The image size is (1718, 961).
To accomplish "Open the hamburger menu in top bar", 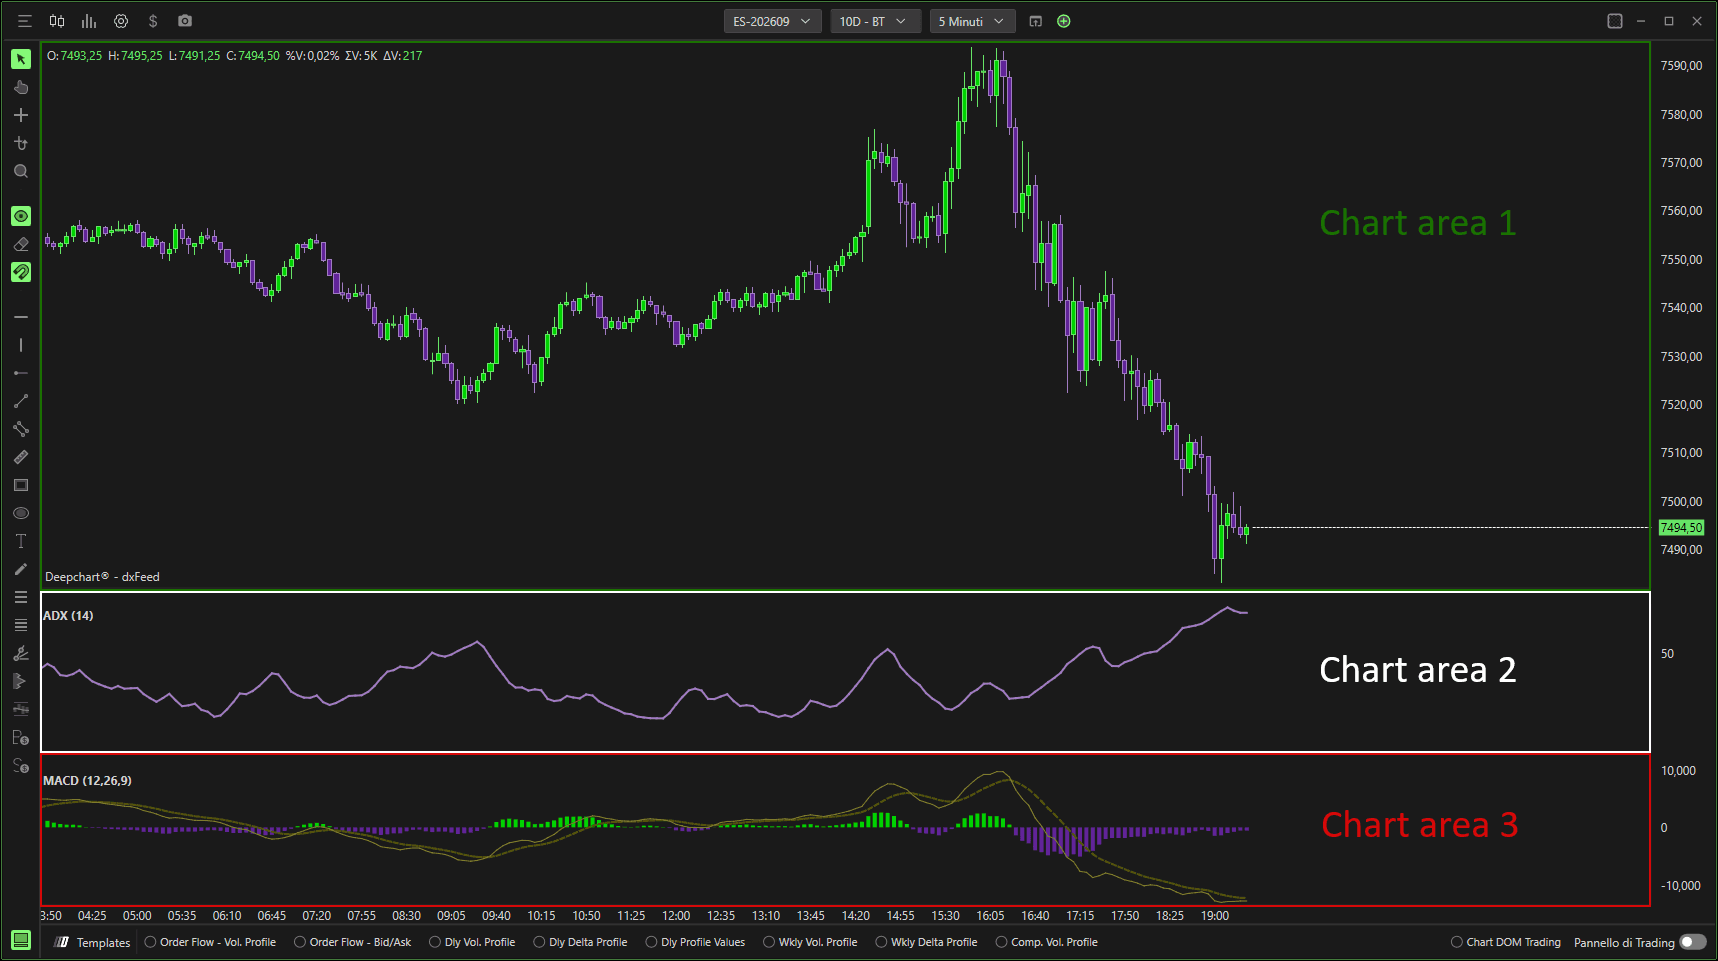I will (25, 21).
